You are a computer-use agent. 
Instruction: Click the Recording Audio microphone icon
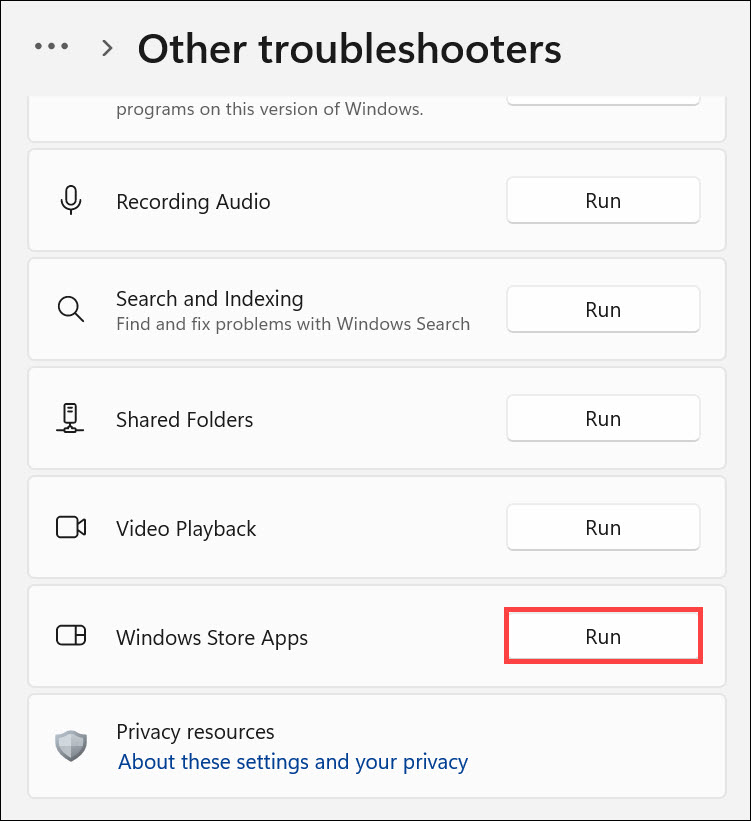[x=70, y=201]
